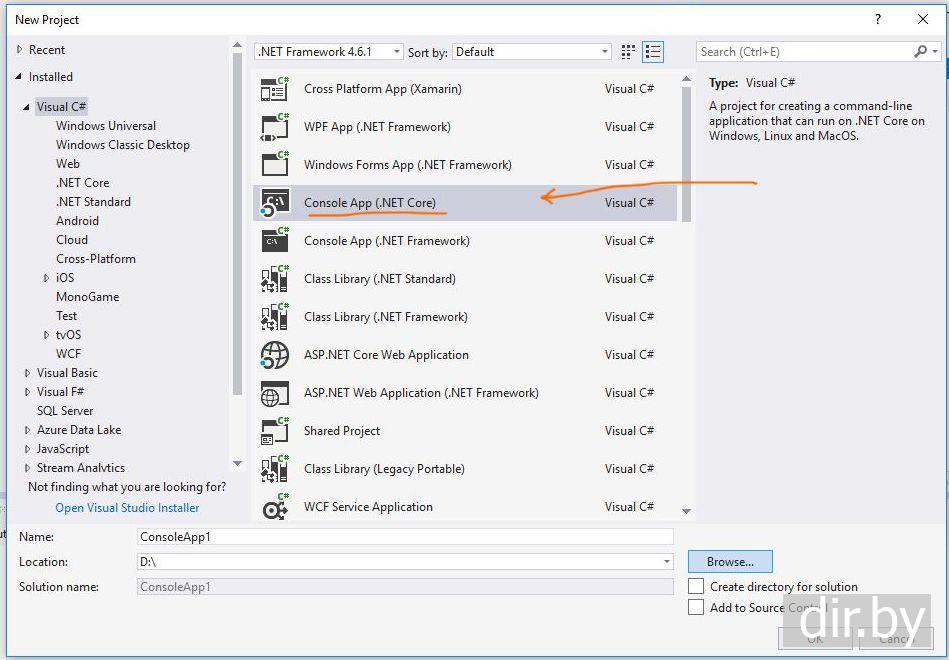
Task: Click the Solution name field
Action: [405, 587]
